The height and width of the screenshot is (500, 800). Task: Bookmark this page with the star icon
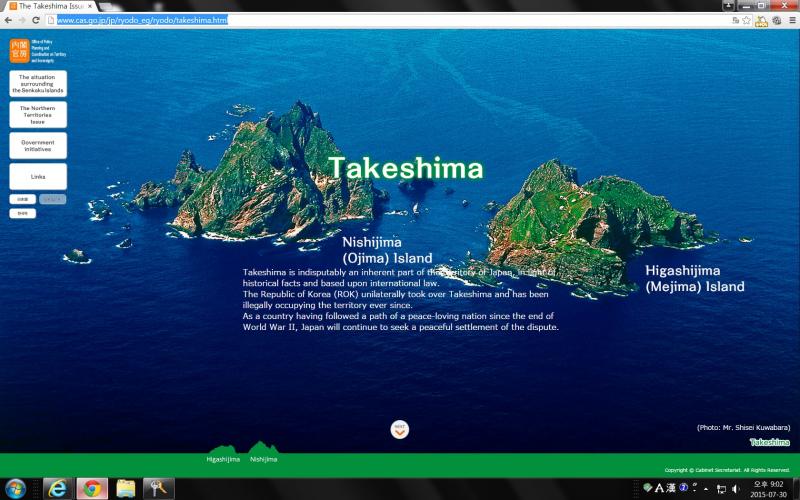(x=746, y=20)
